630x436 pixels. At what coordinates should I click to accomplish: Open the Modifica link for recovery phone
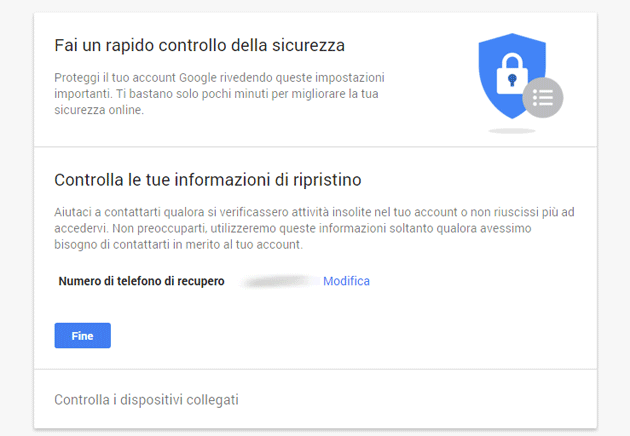[x=346, y=281]
